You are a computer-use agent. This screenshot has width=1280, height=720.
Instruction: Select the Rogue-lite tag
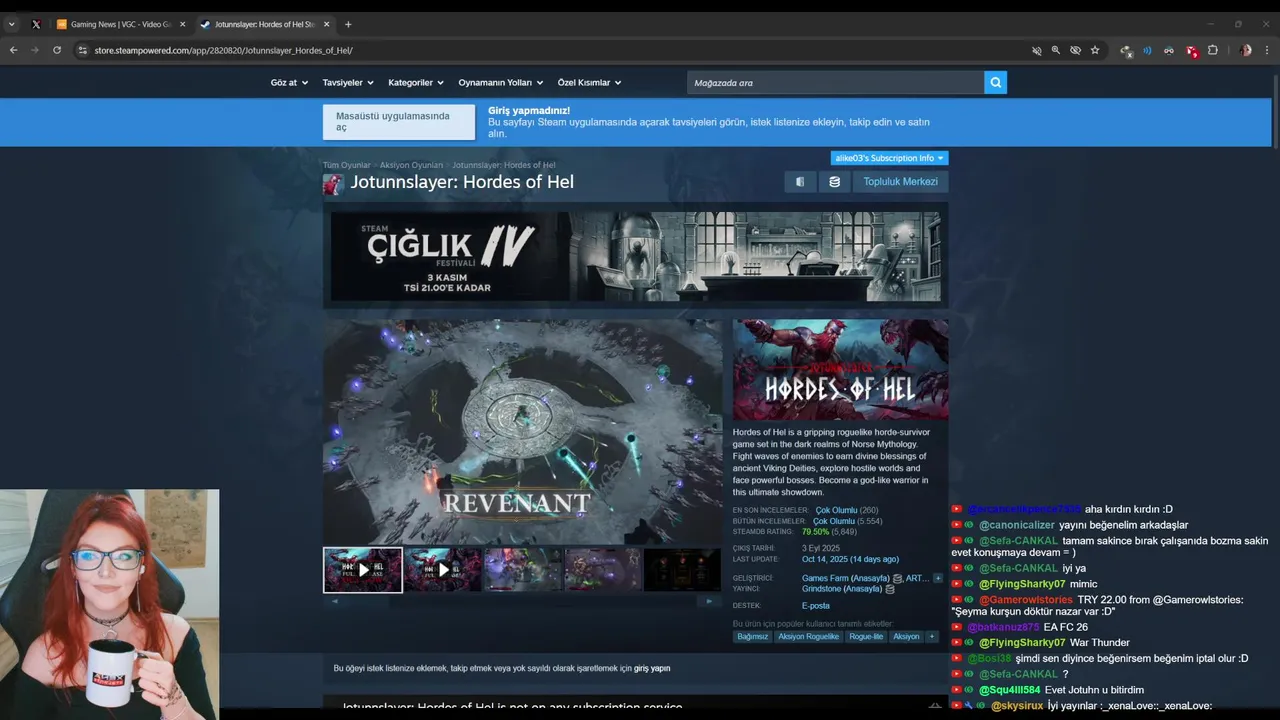pyautogui.click(x=866, y=636)
